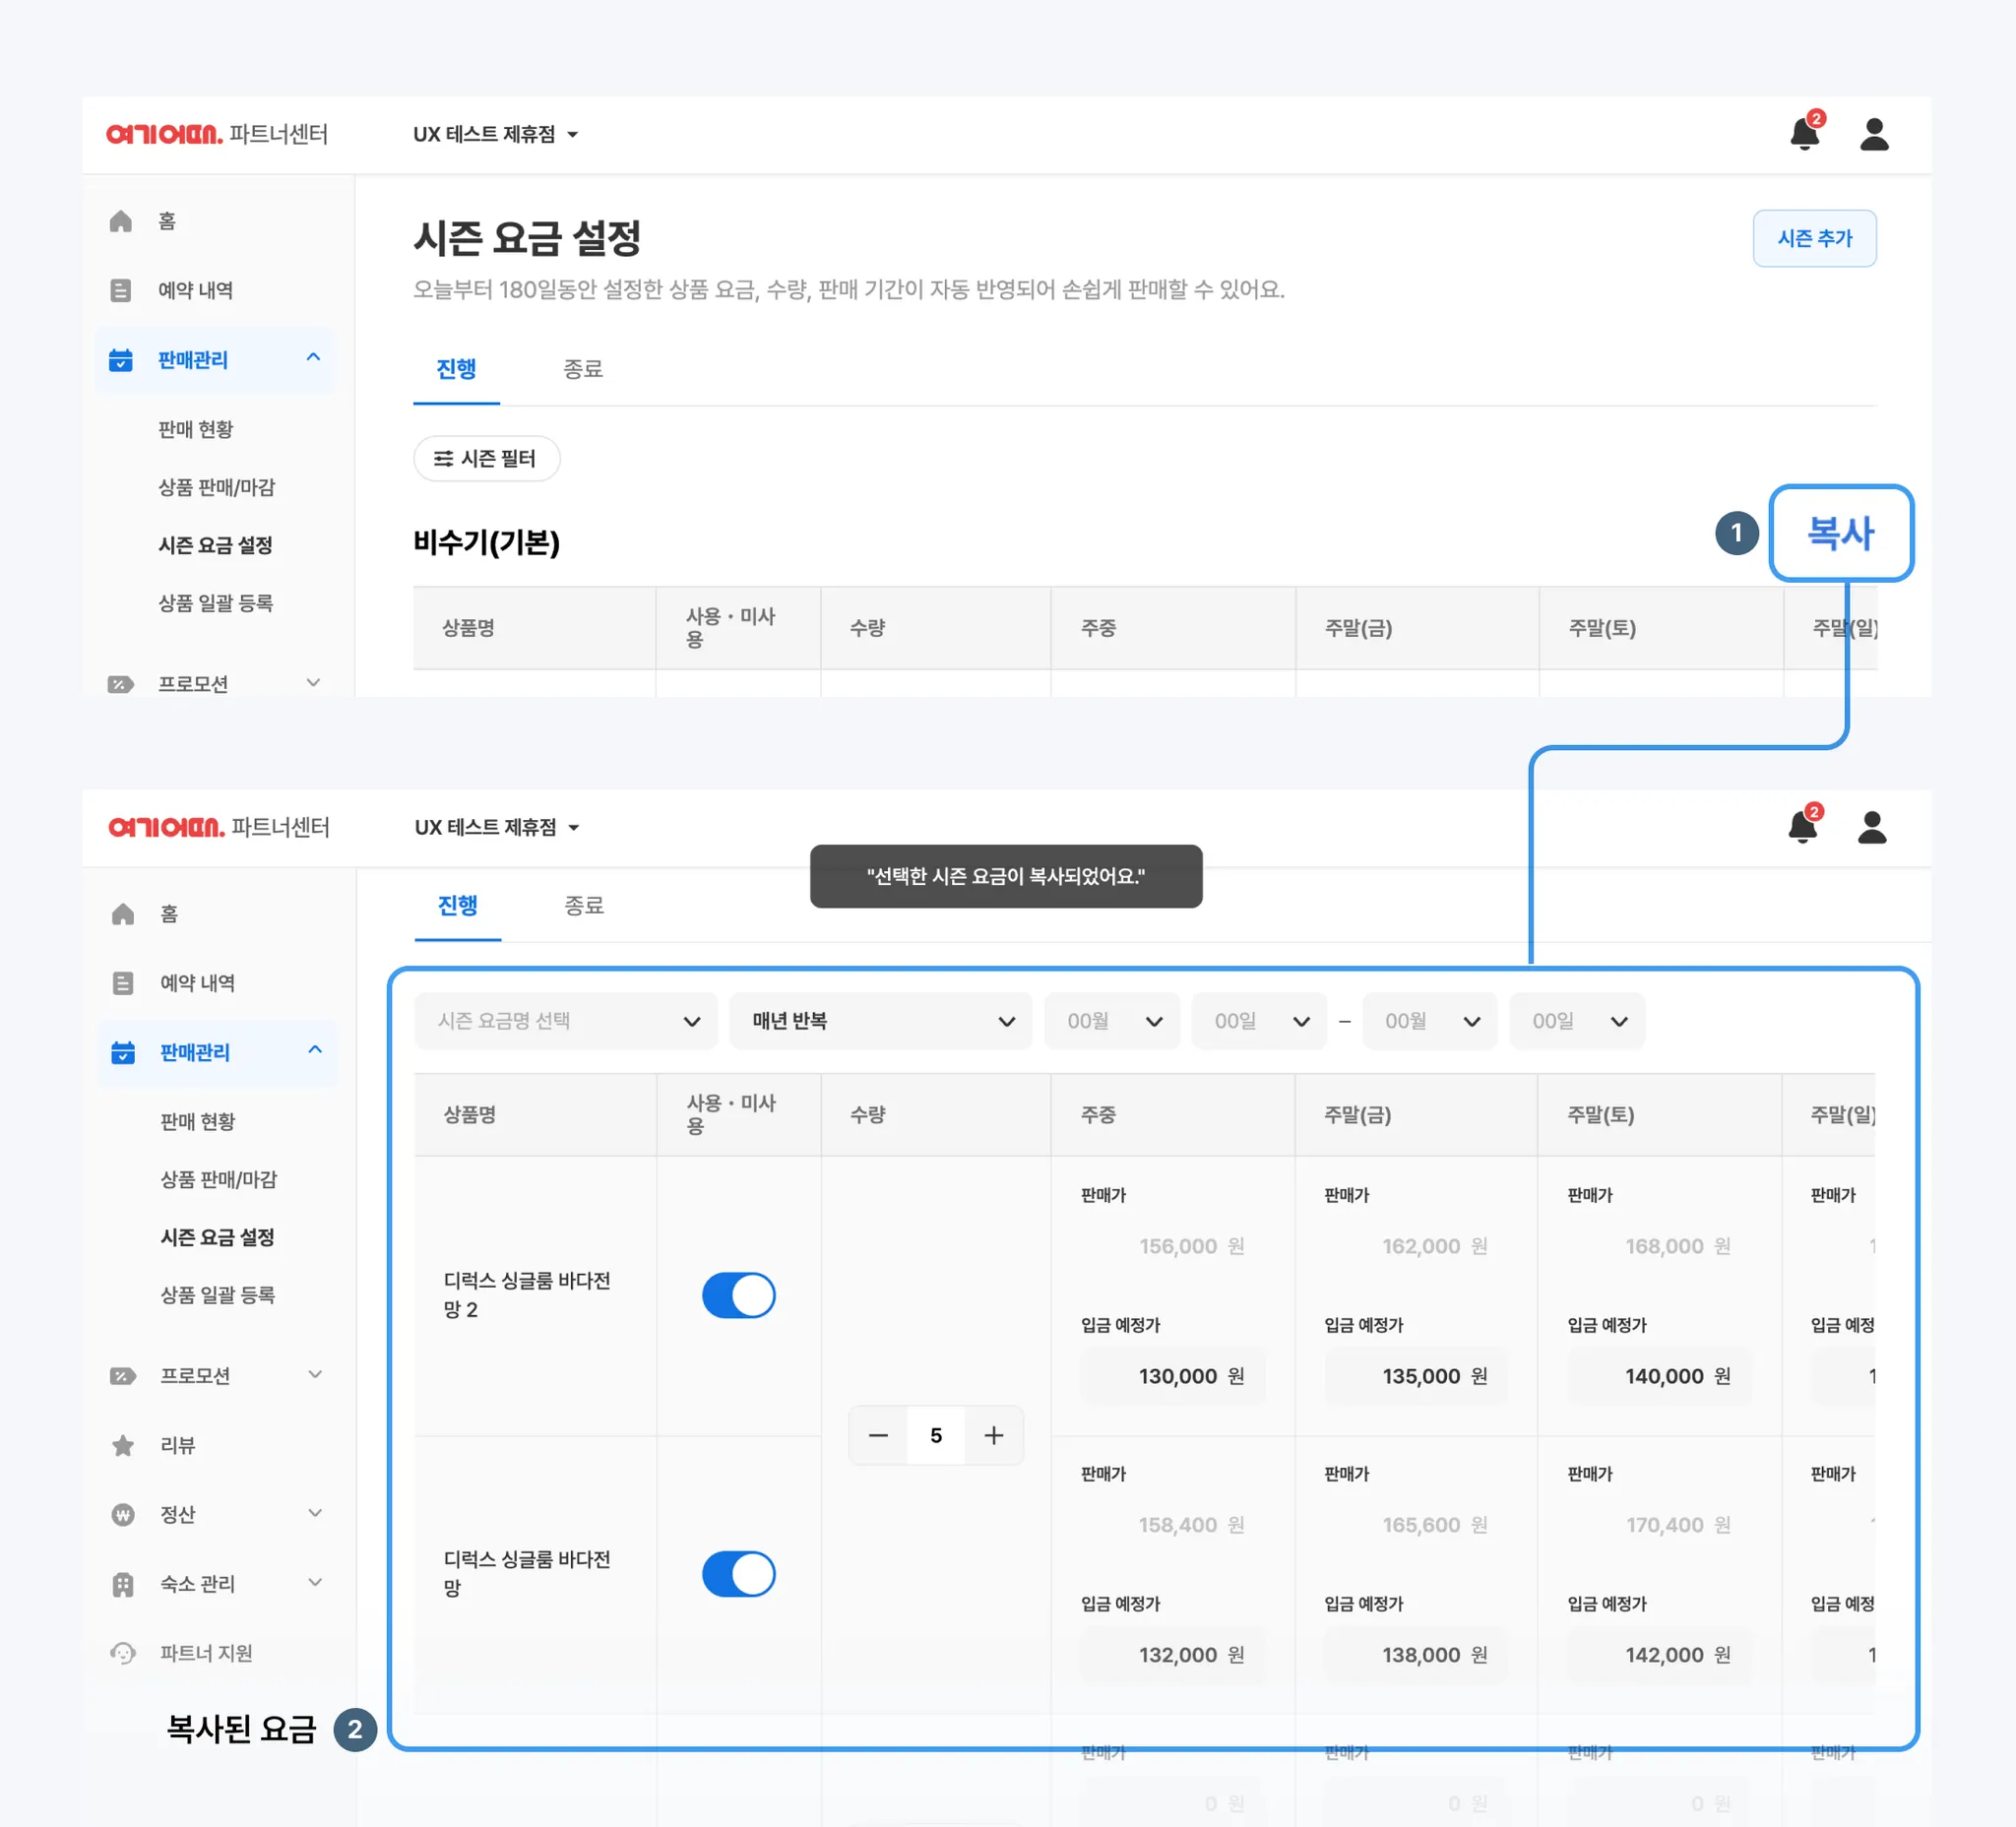Click the 시즌 추가 button
Viewport: 2016px width, 1827px height.
(1813, 238)
